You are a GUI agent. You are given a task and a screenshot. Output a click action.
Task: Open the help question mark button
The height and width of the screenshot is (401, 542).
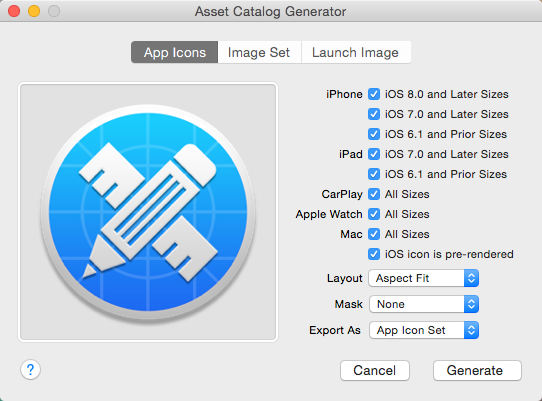point(30,370)
